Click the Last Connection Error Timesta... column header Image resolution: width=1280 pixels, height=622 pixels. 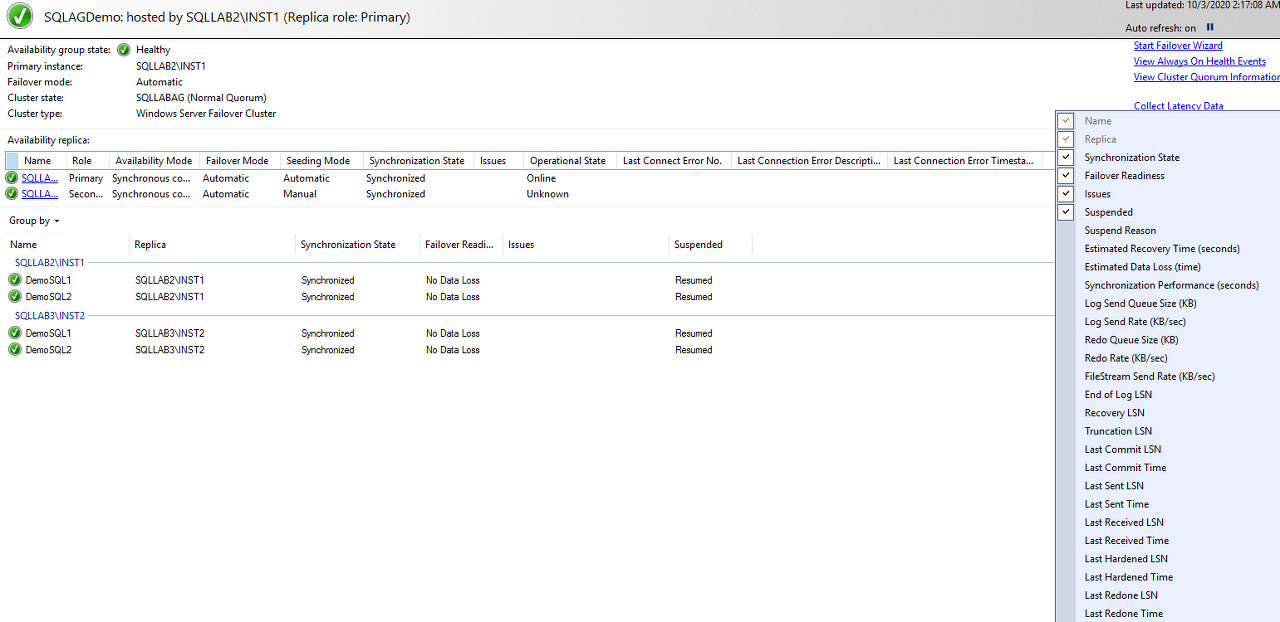coord(964,161)
